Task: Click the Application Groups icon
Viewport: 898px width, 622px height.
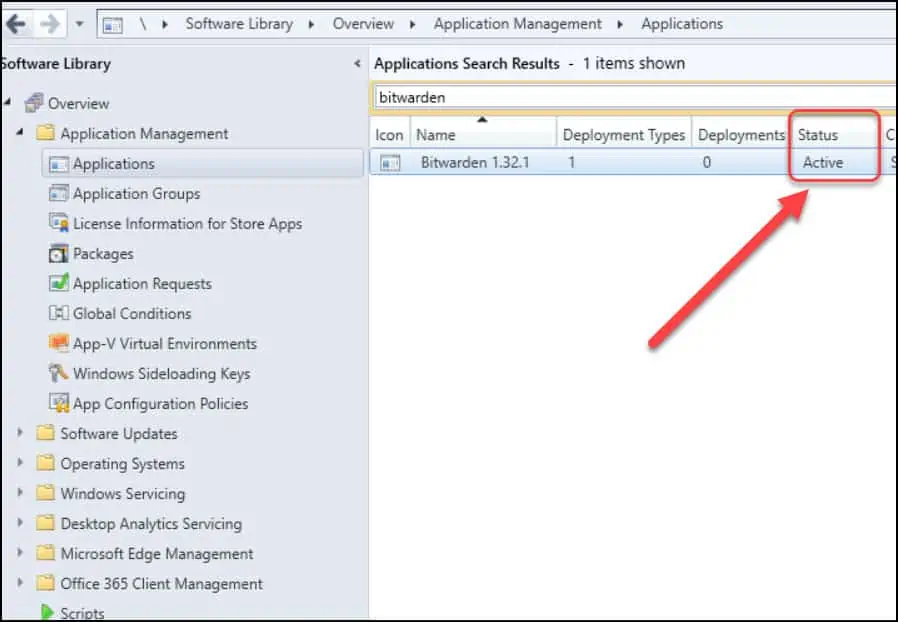Action: tap(58, 193)
